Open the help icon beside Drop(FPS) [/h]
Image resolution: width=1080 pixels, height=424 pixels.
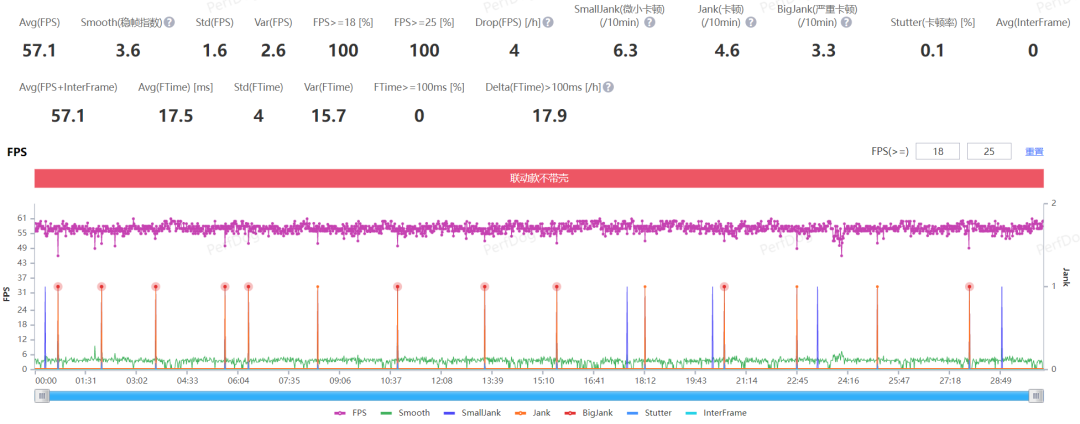[548, 22]
